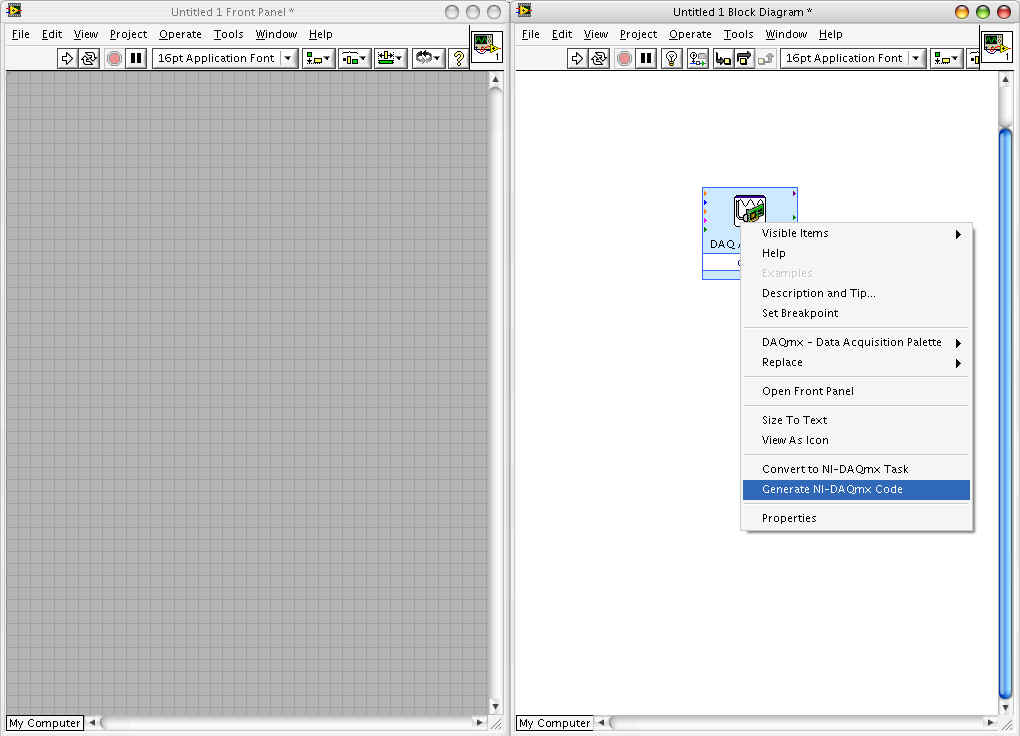Expand DAQmx - Data Acquisition Palette submenu
Viewport: 1020px width, 736px height.
(x=856, y=342)
